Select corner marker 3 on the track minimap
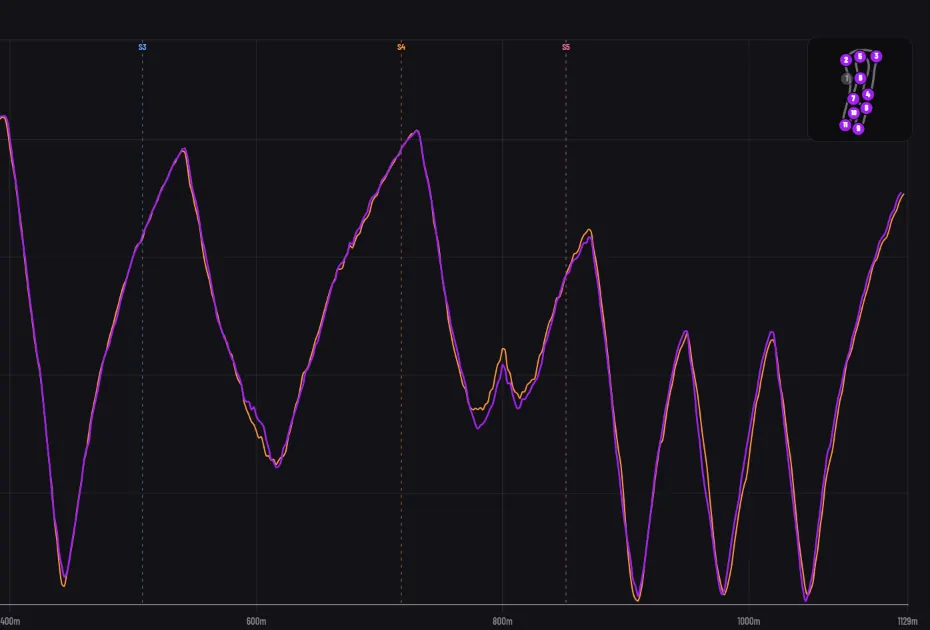The height and width of the screenshot is (630, 930). click(876, 56)
